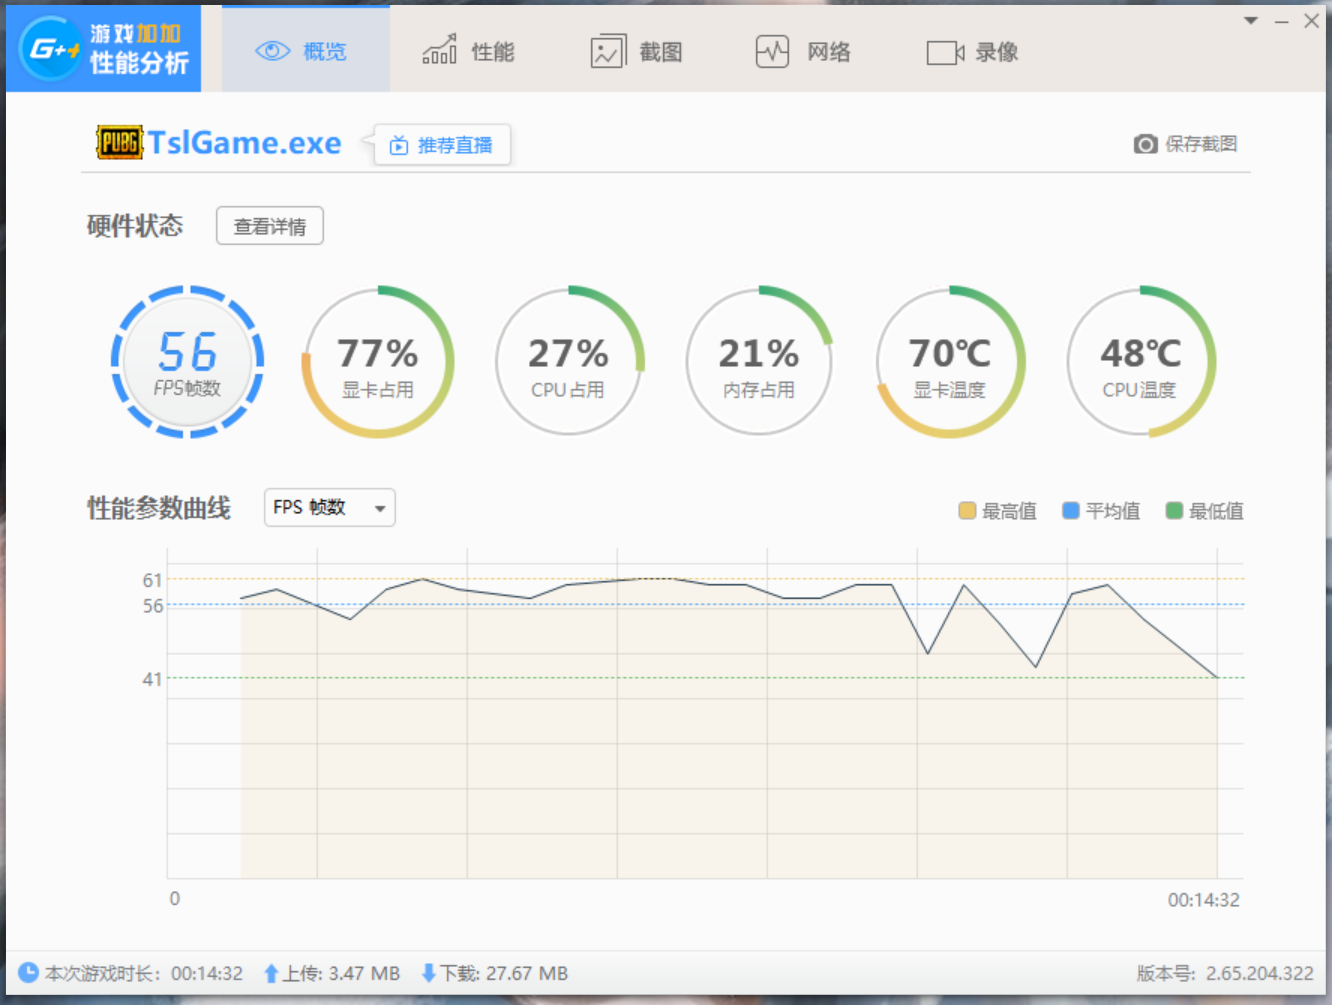Switch to the 性能 tab
Viewport: 1332px width, 1005px height.
[468, 50]
